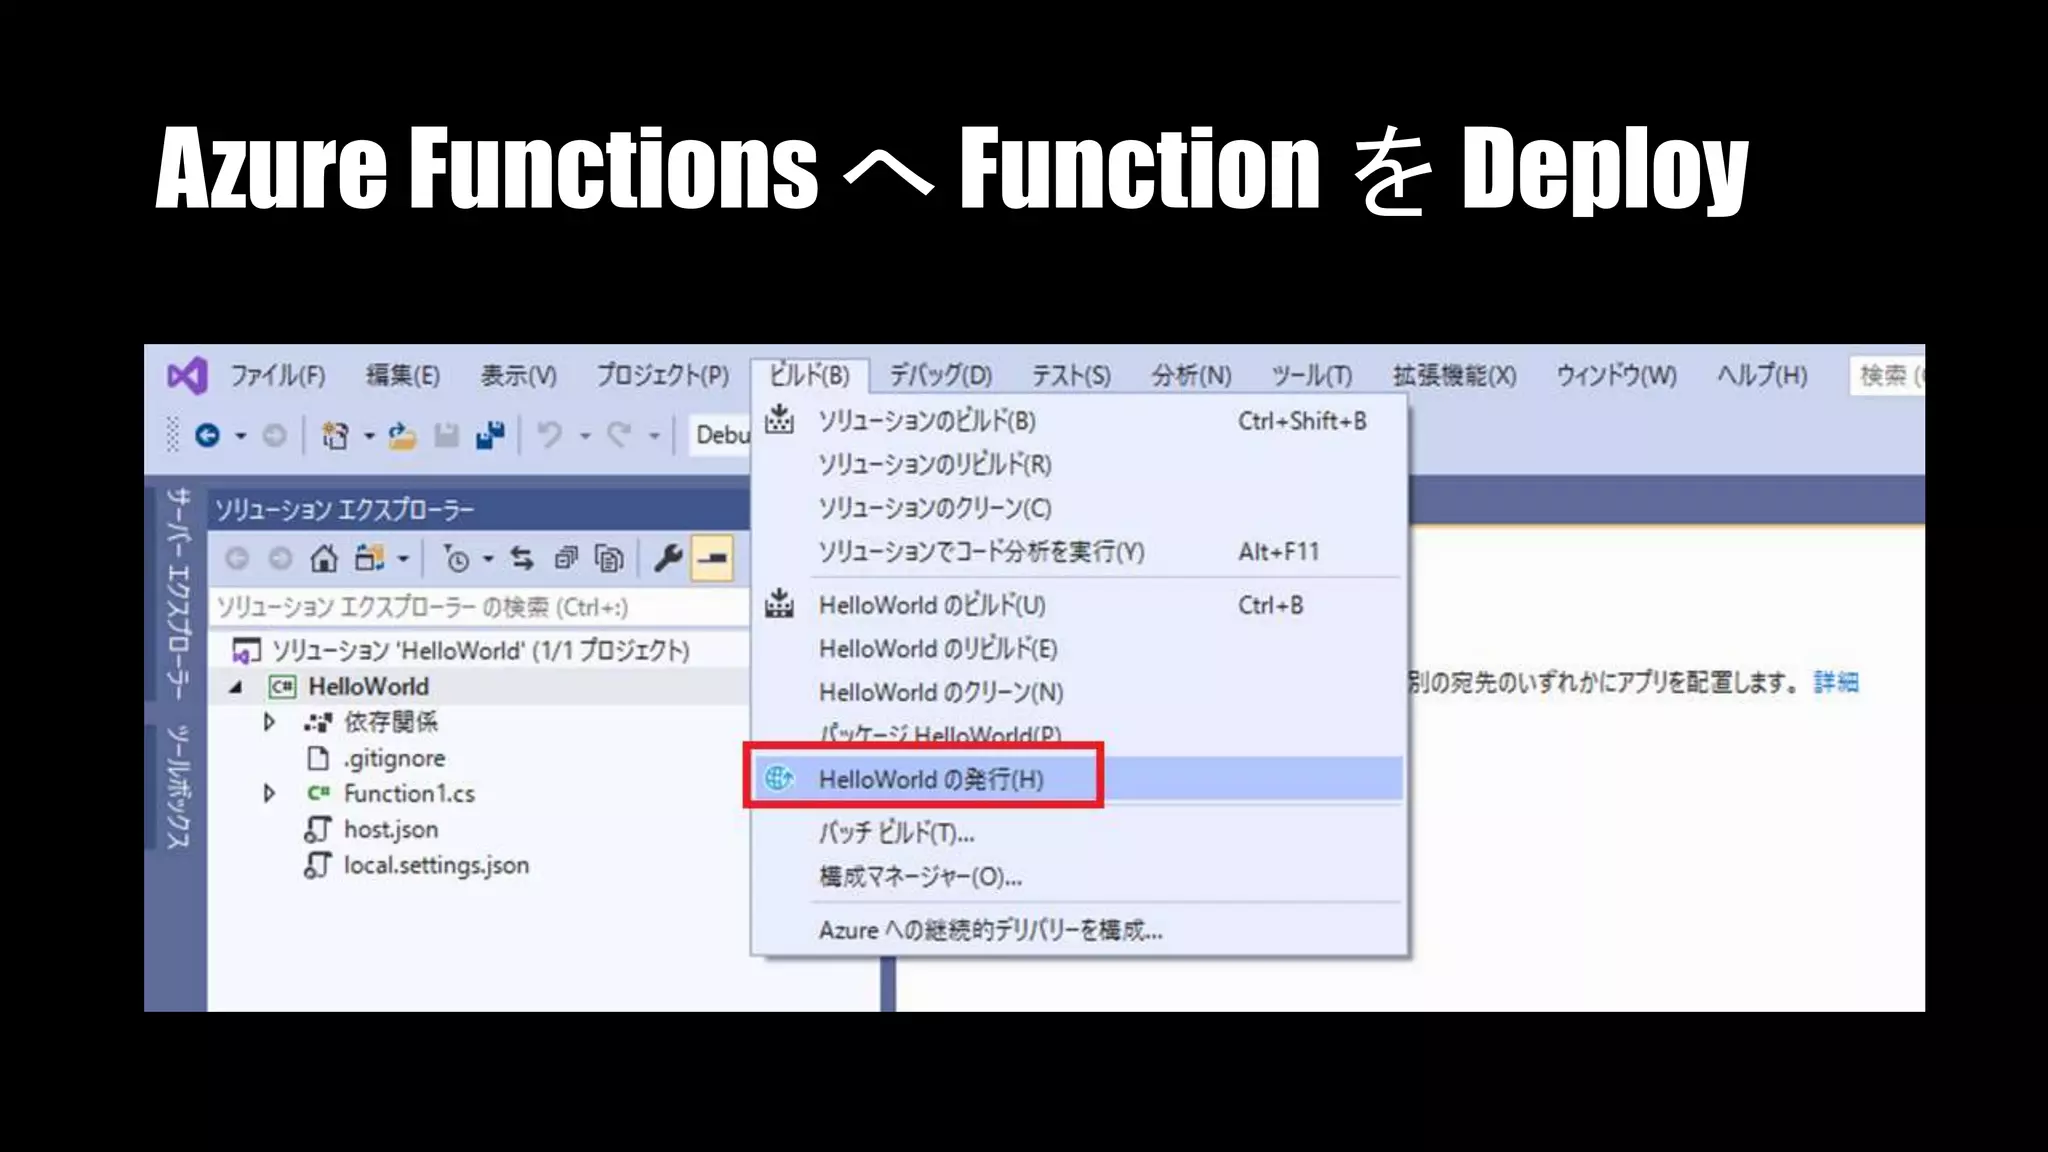Click the greyed Navigate Forward toolbar arrow

[274, 435]
